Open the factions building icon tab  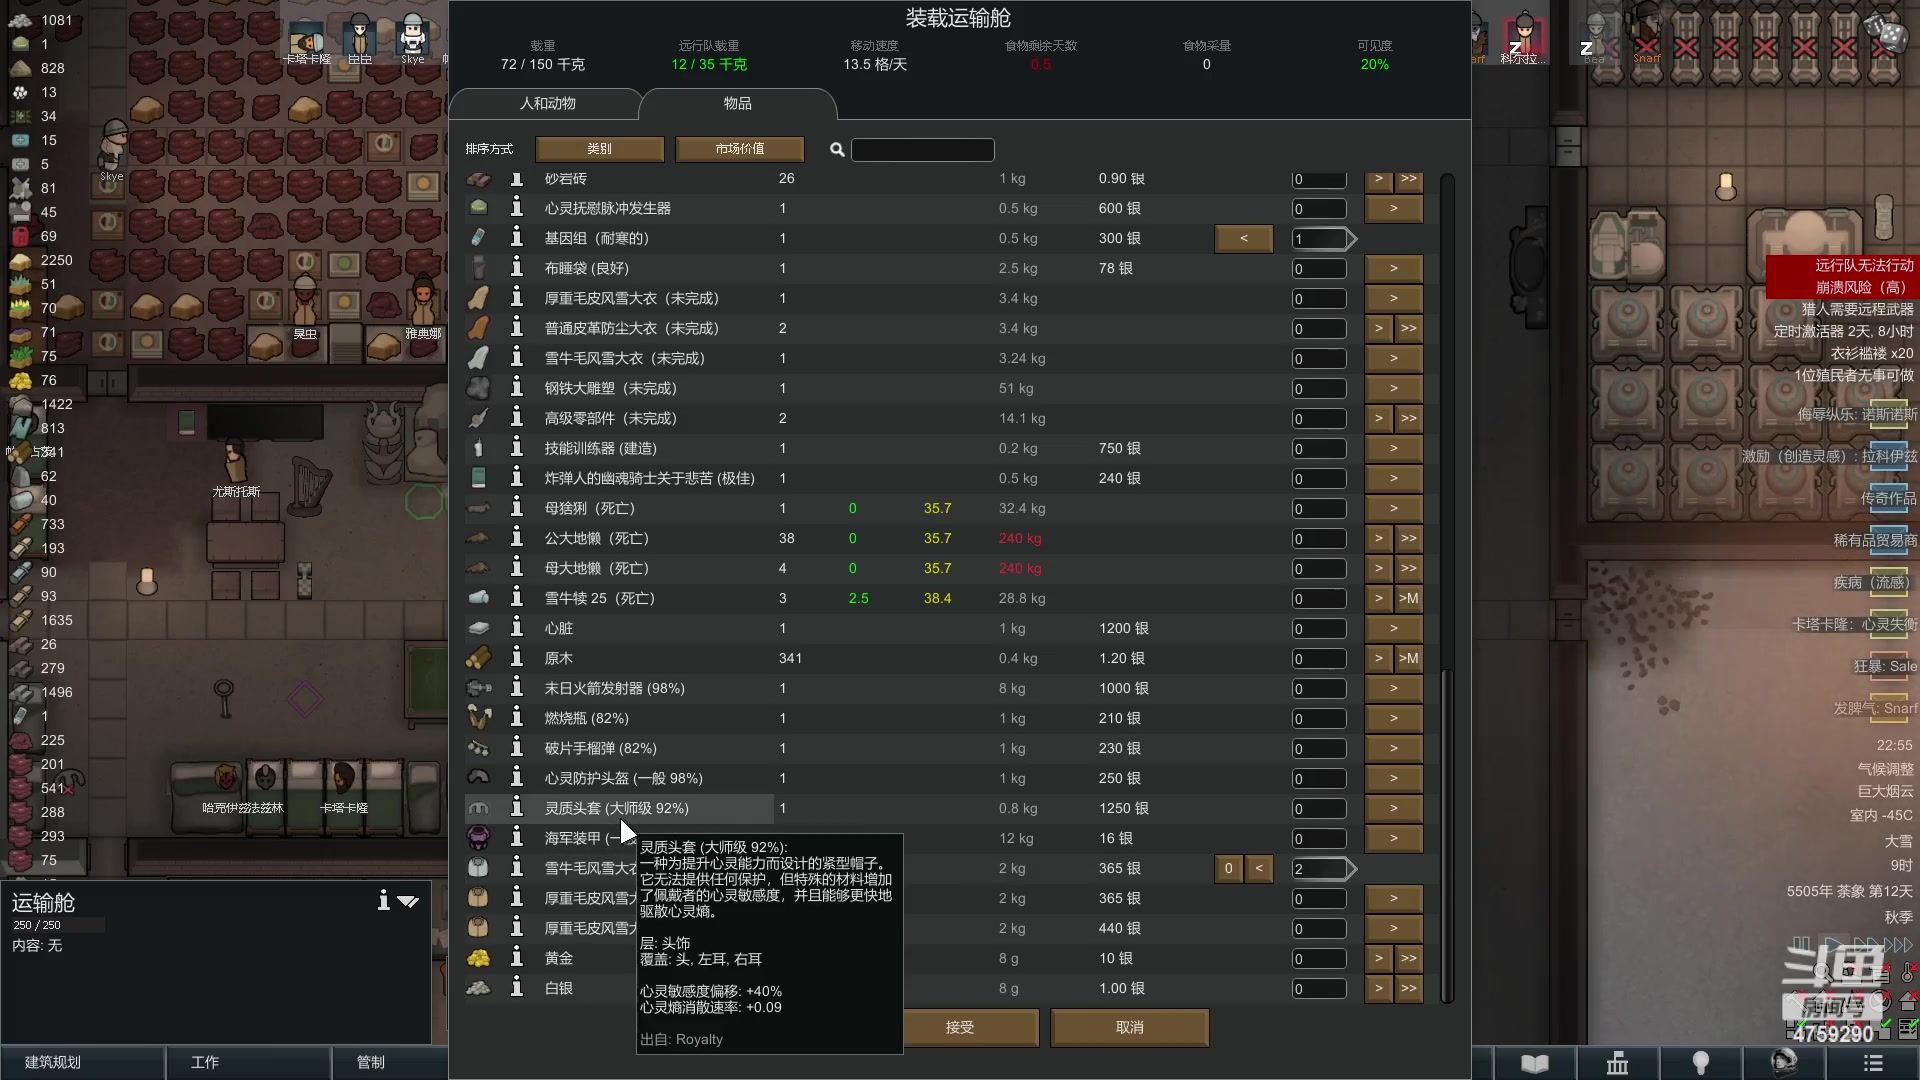[1617, 1063]
